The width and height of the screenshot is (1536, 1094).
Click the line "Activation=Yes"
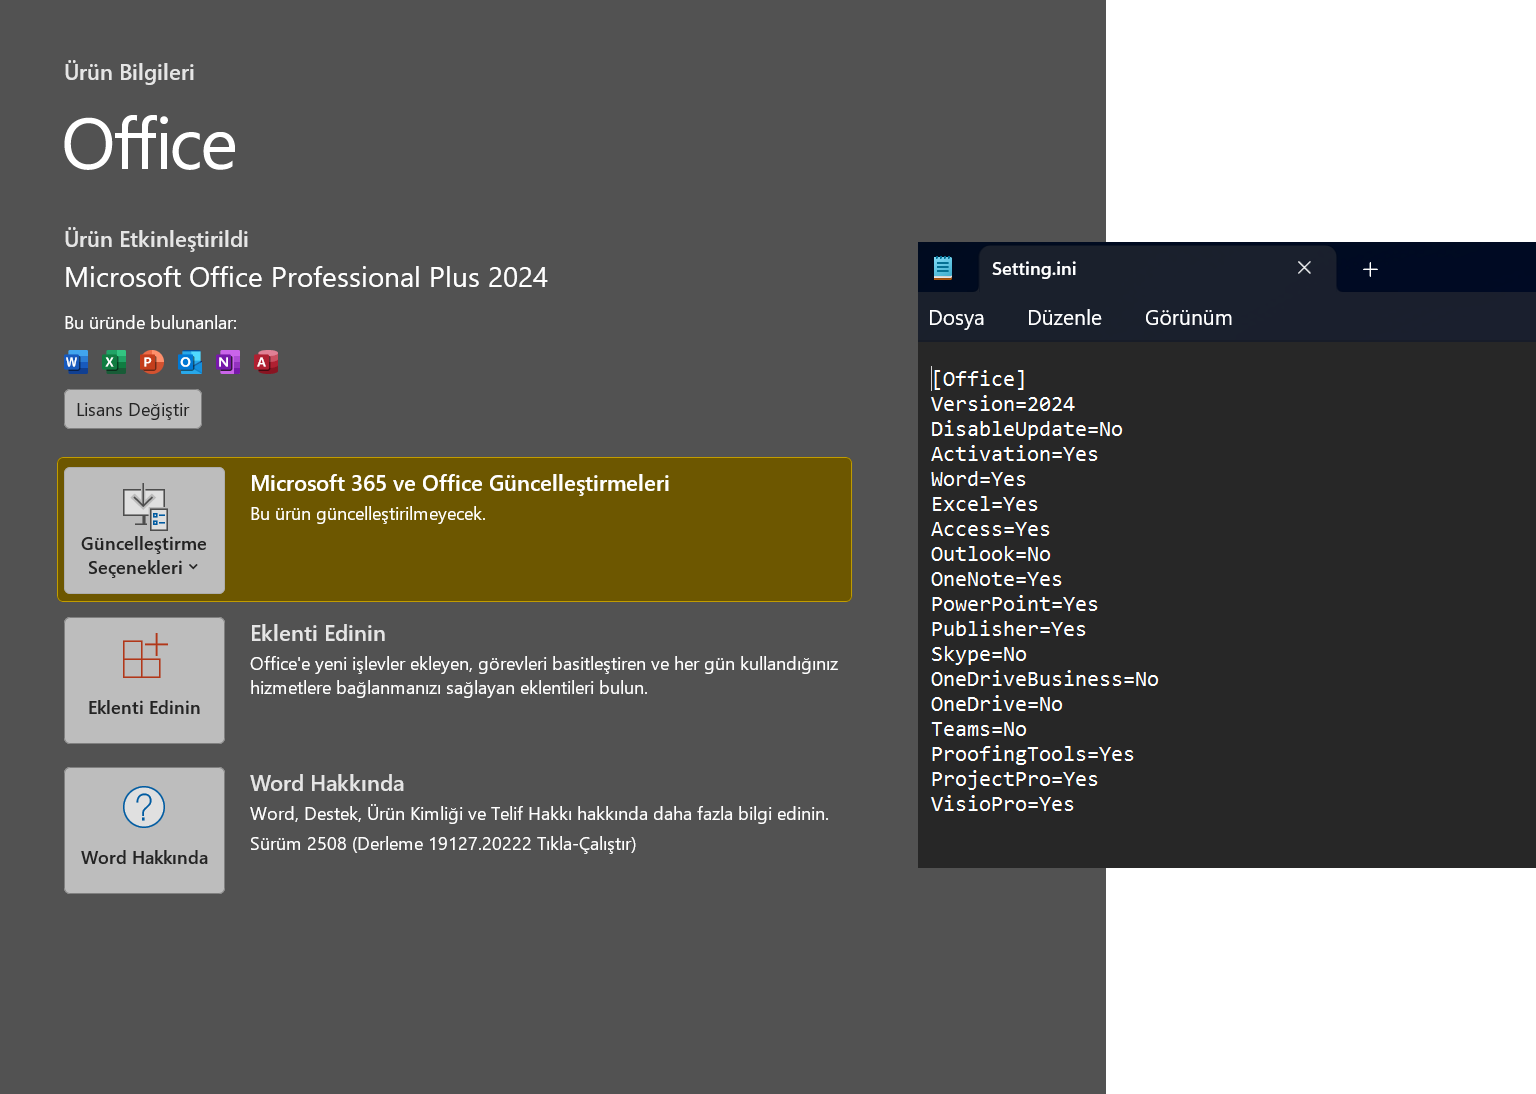1015,454
